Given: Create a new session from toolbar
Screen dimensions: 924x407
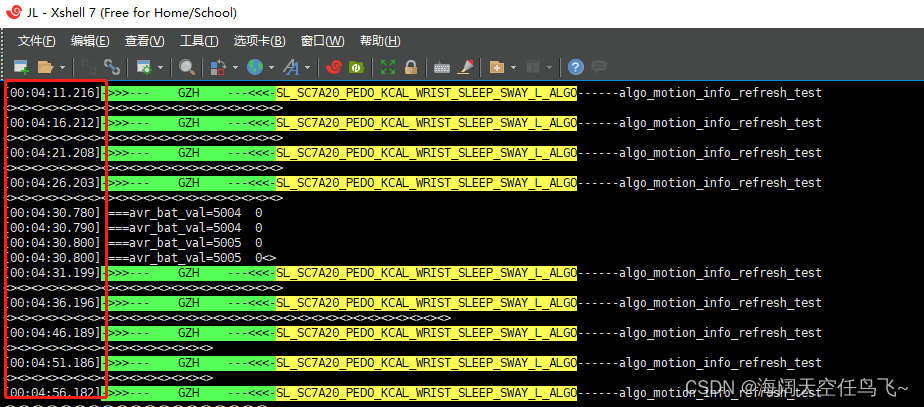Looking at the screenshot, I should tap(21, 67).
